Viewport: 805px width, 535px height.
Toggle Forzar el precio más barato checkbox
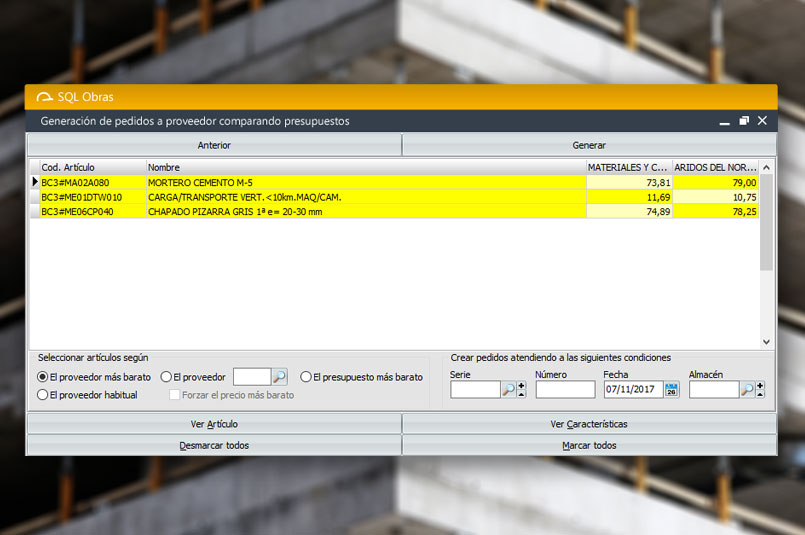click(x=175, y=395)
